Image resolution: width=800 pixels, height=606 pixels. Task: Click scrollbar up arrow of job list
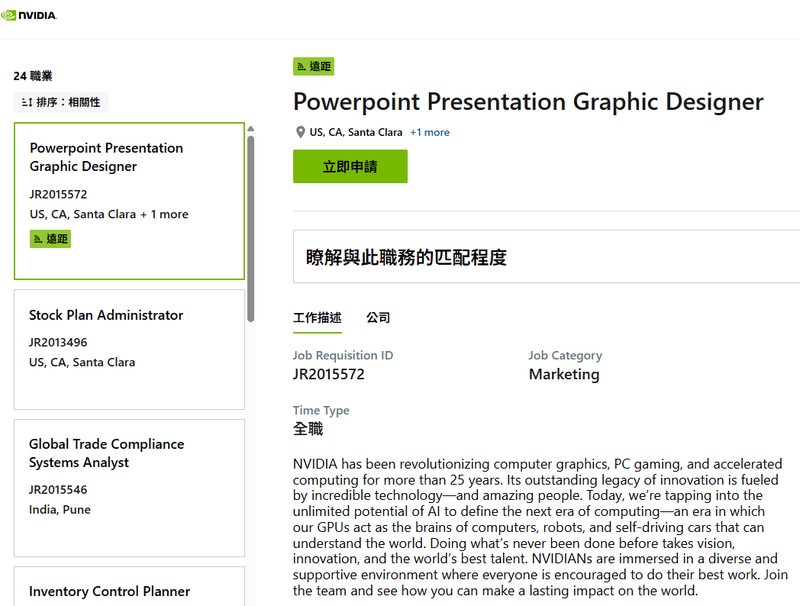coord(251,129)
